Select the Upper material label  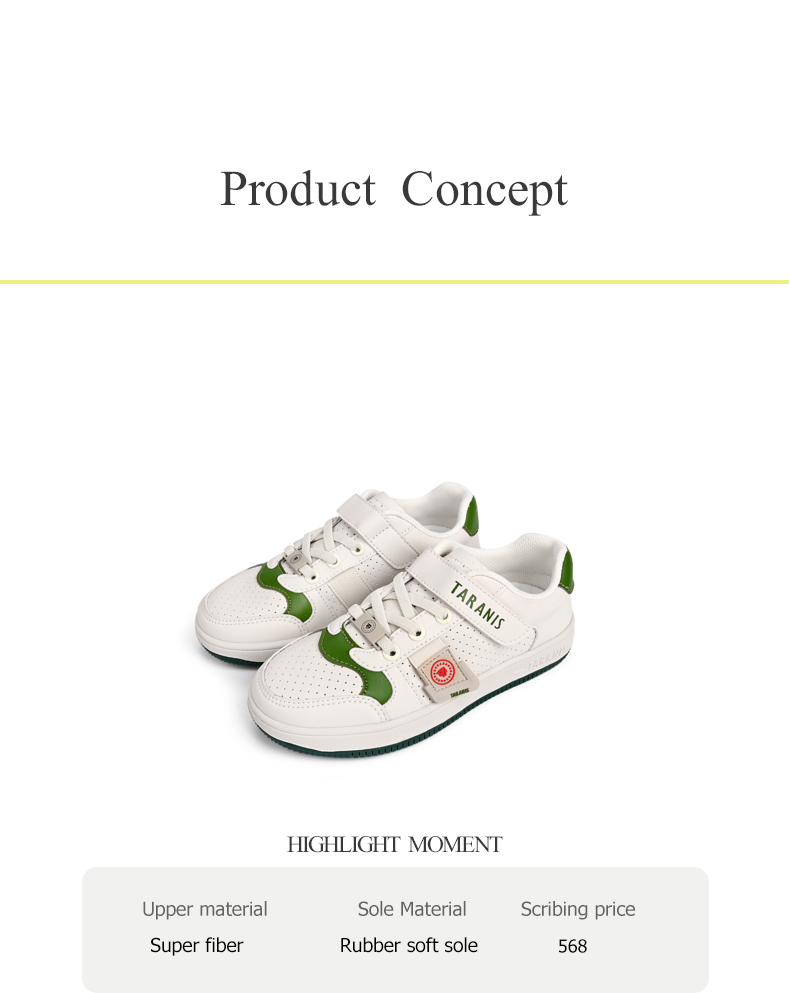click(205, 909)
